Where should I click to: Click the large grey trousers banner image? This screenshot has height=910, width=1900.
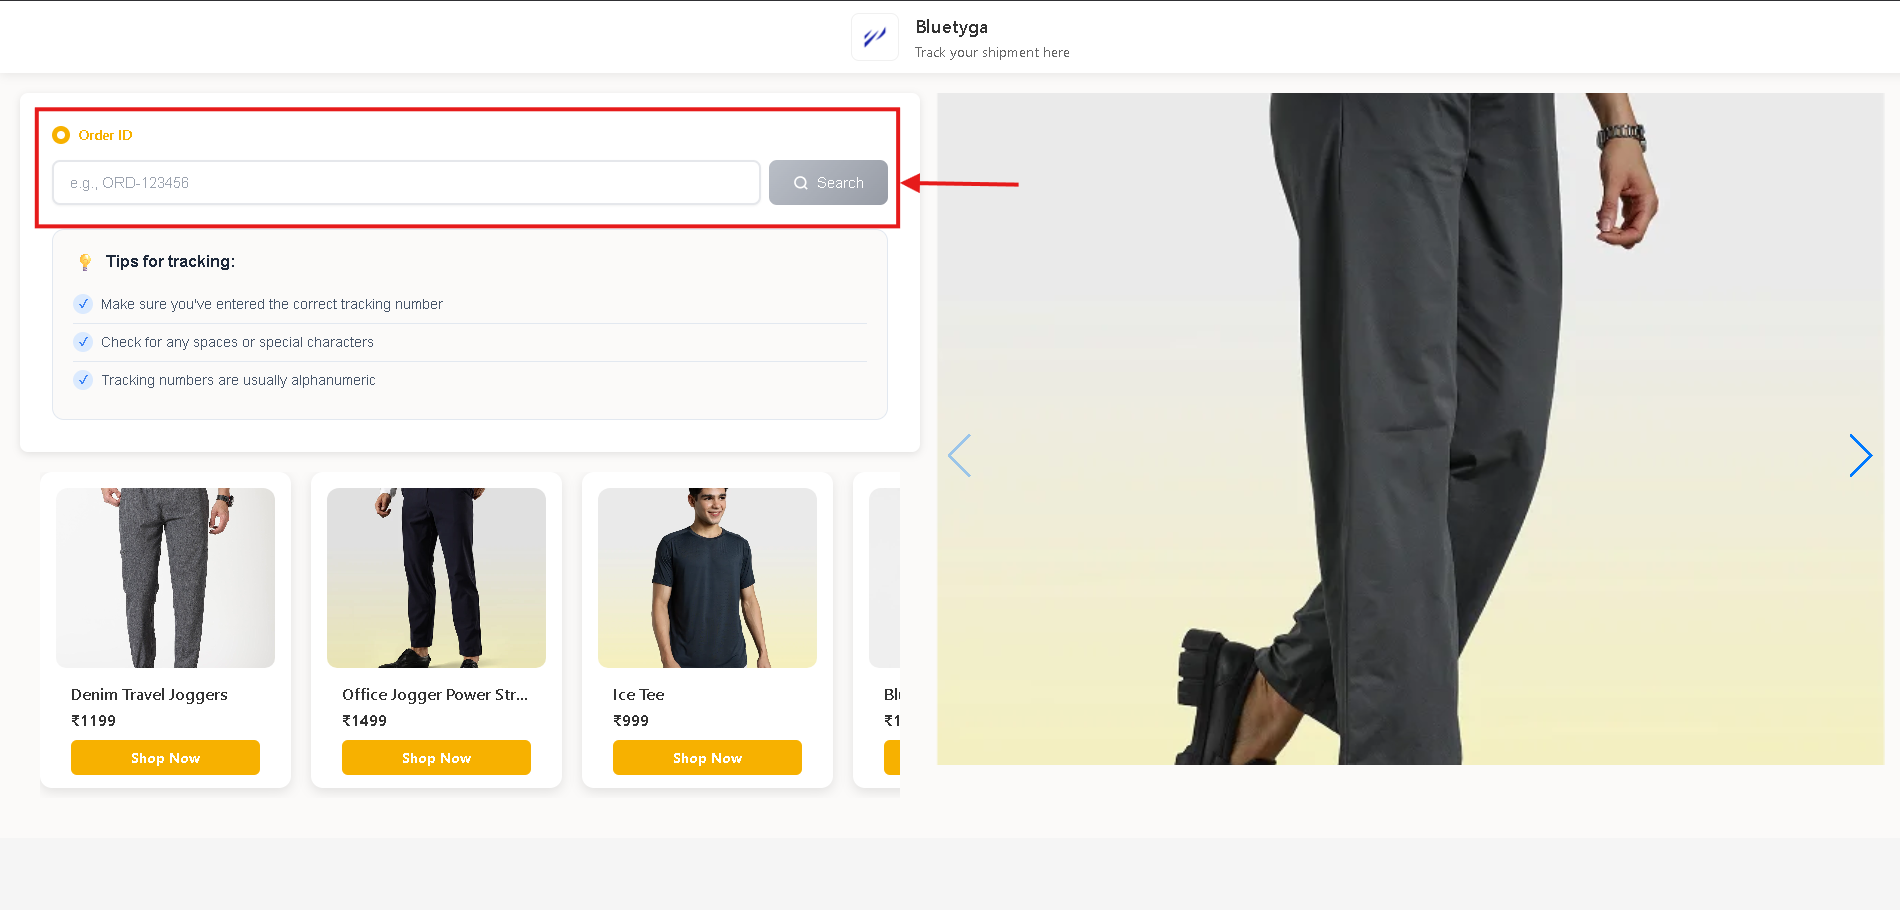click(x=1410, y=429)
